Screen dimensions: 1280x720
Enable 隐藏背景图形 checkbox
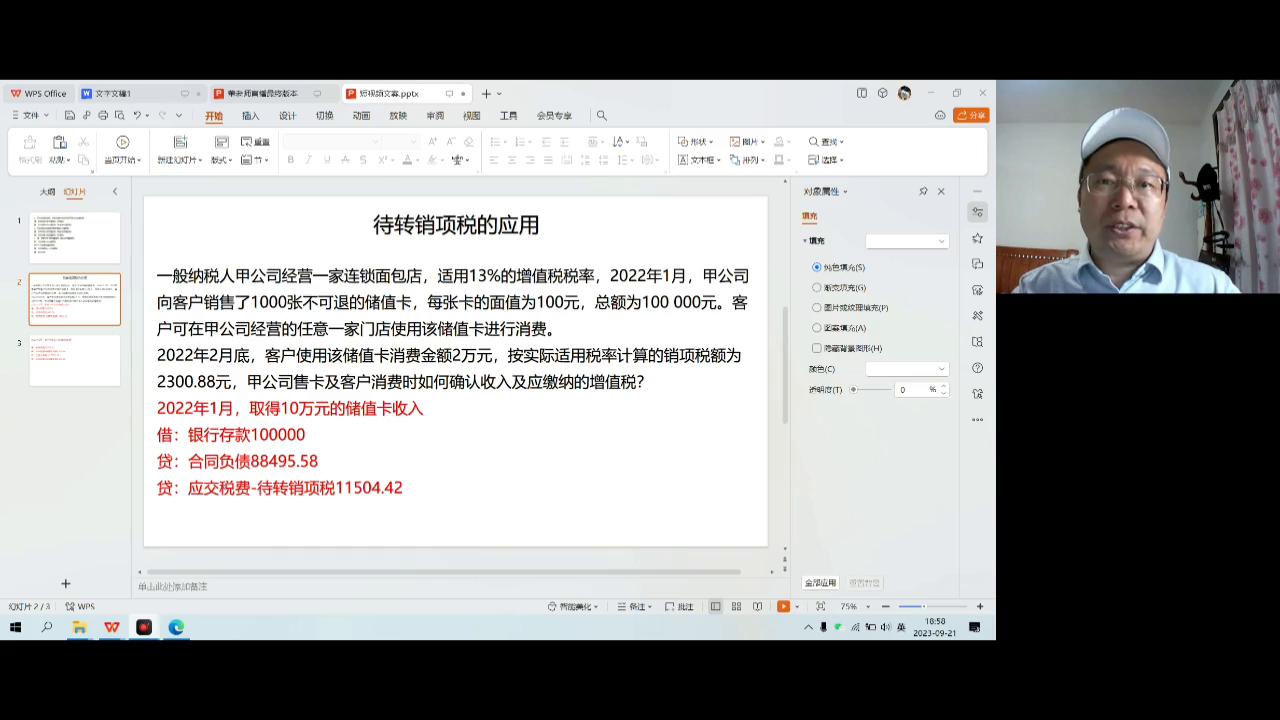817,347
